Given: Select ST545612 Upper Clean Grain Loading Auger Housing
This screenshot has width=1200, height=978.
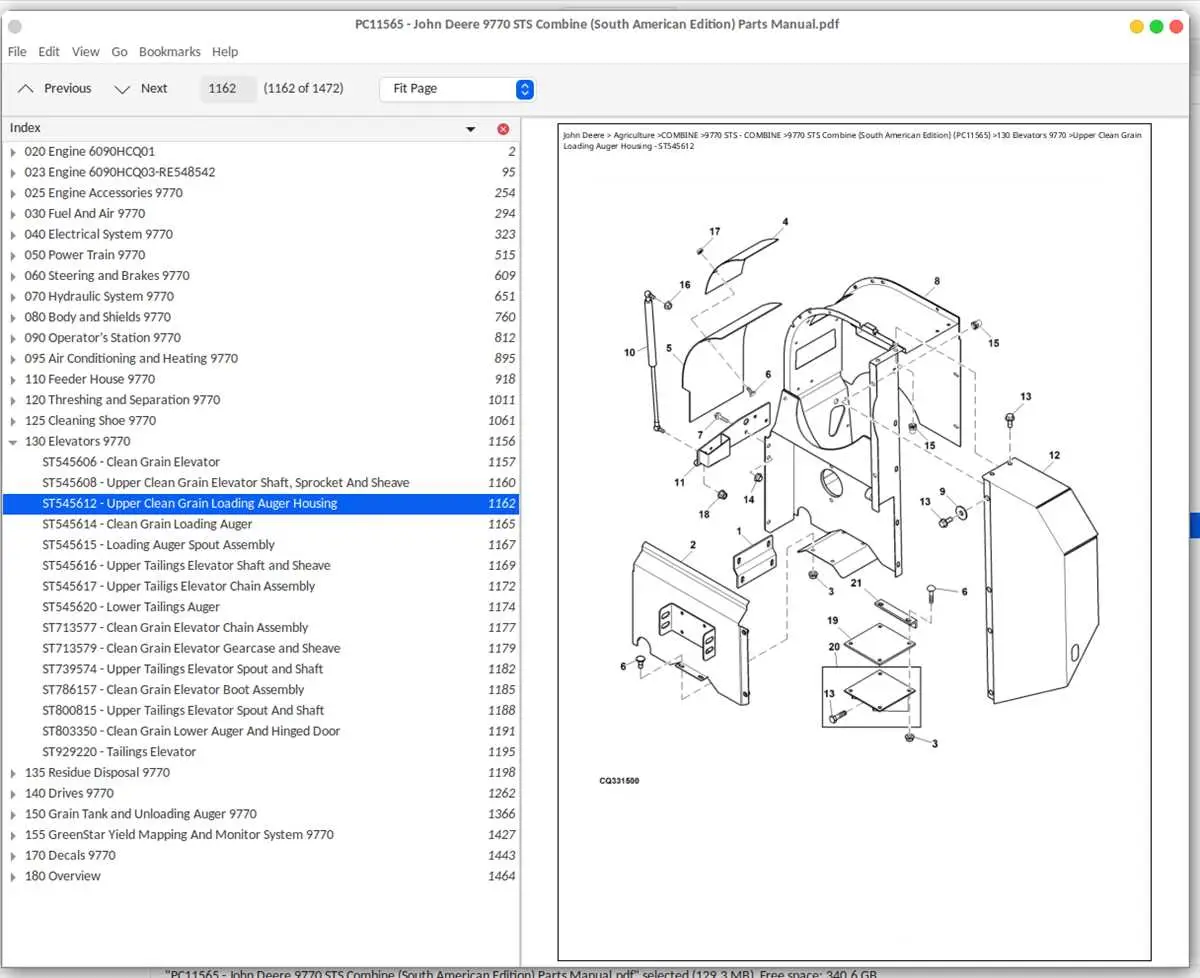Looking at the screenshot, I should 261,504.
